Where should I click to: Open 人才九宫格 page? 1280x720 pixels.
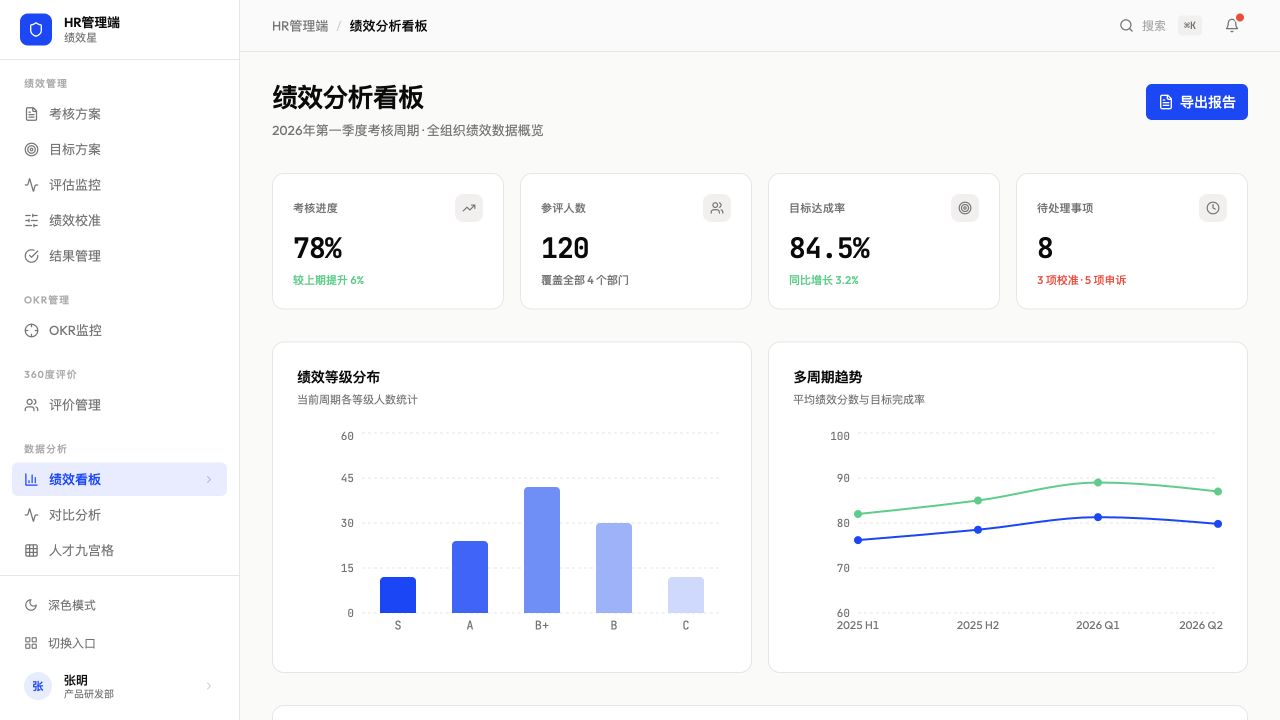point(120,550)
